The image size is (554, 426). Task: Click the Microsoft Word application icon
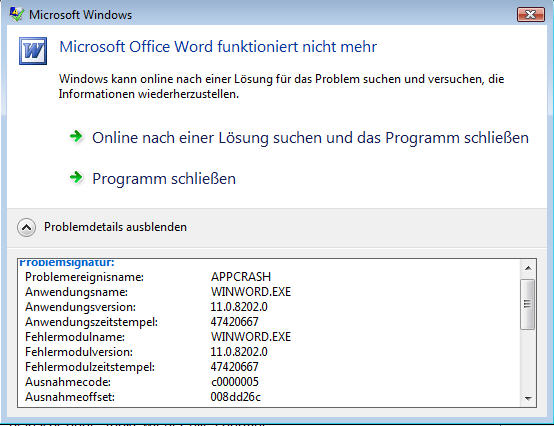point(33,51)
